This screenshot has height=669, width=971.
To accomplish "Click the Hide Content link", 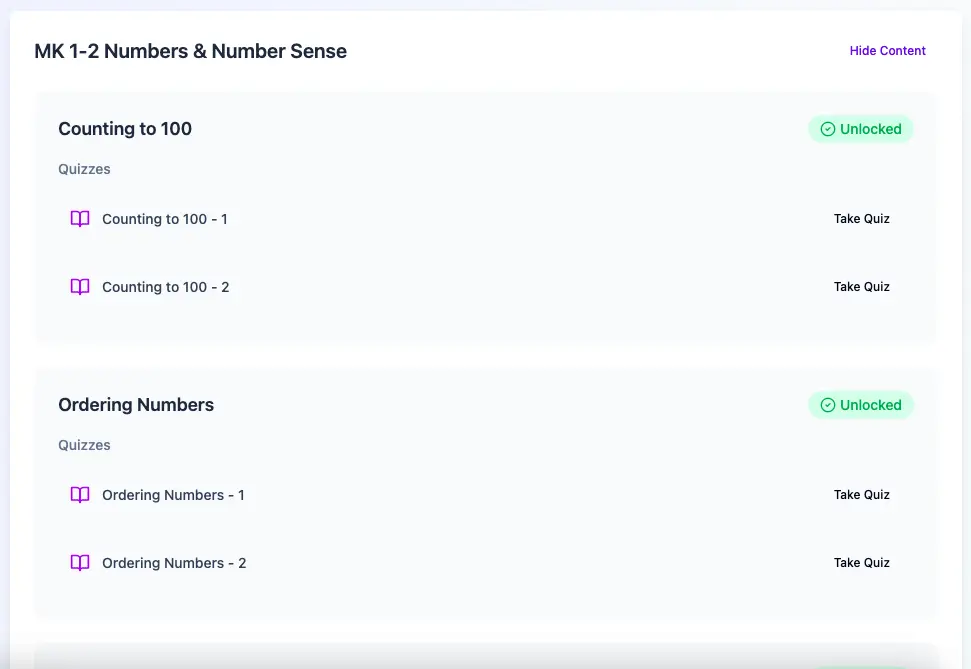I will pos(887,51).
